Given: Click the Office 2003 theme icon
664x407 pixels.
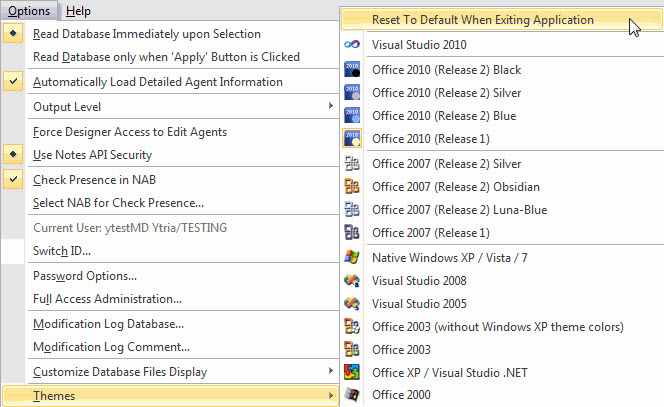Looking at the screenshot, I should [x=352, y=349].
